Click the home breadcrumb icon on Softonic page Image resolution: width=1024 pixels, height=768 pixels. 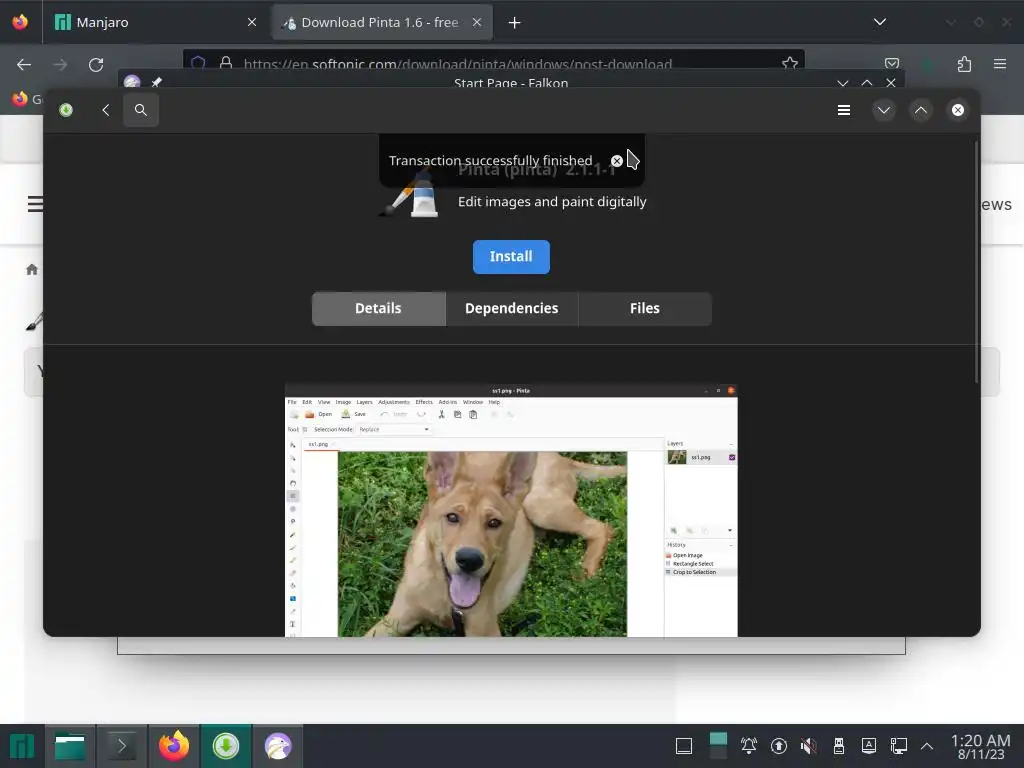pyautogui.click(x=32, y=269)
